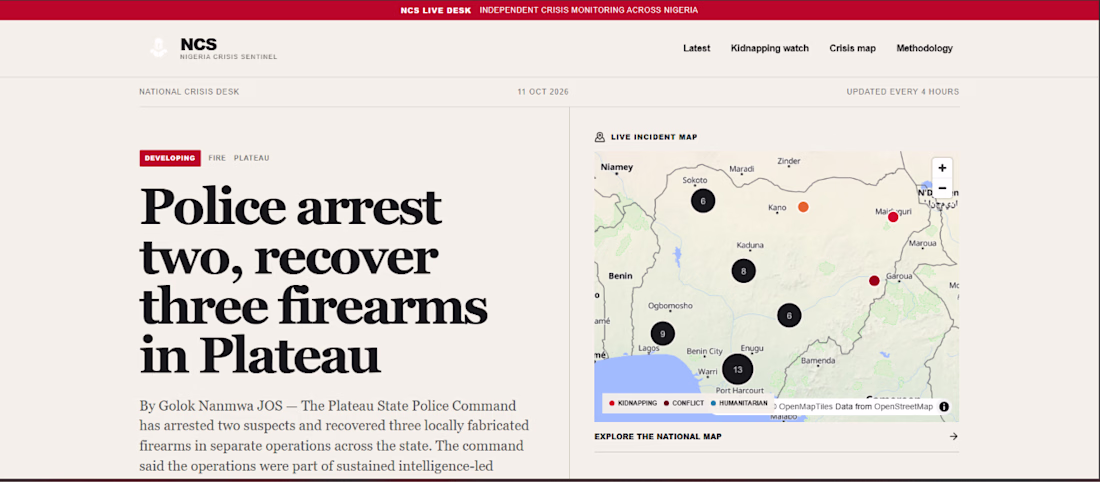Viewport: 1100px width, 482px height.
Task: Zoom out on the incident map
Action: click(941, 188)
